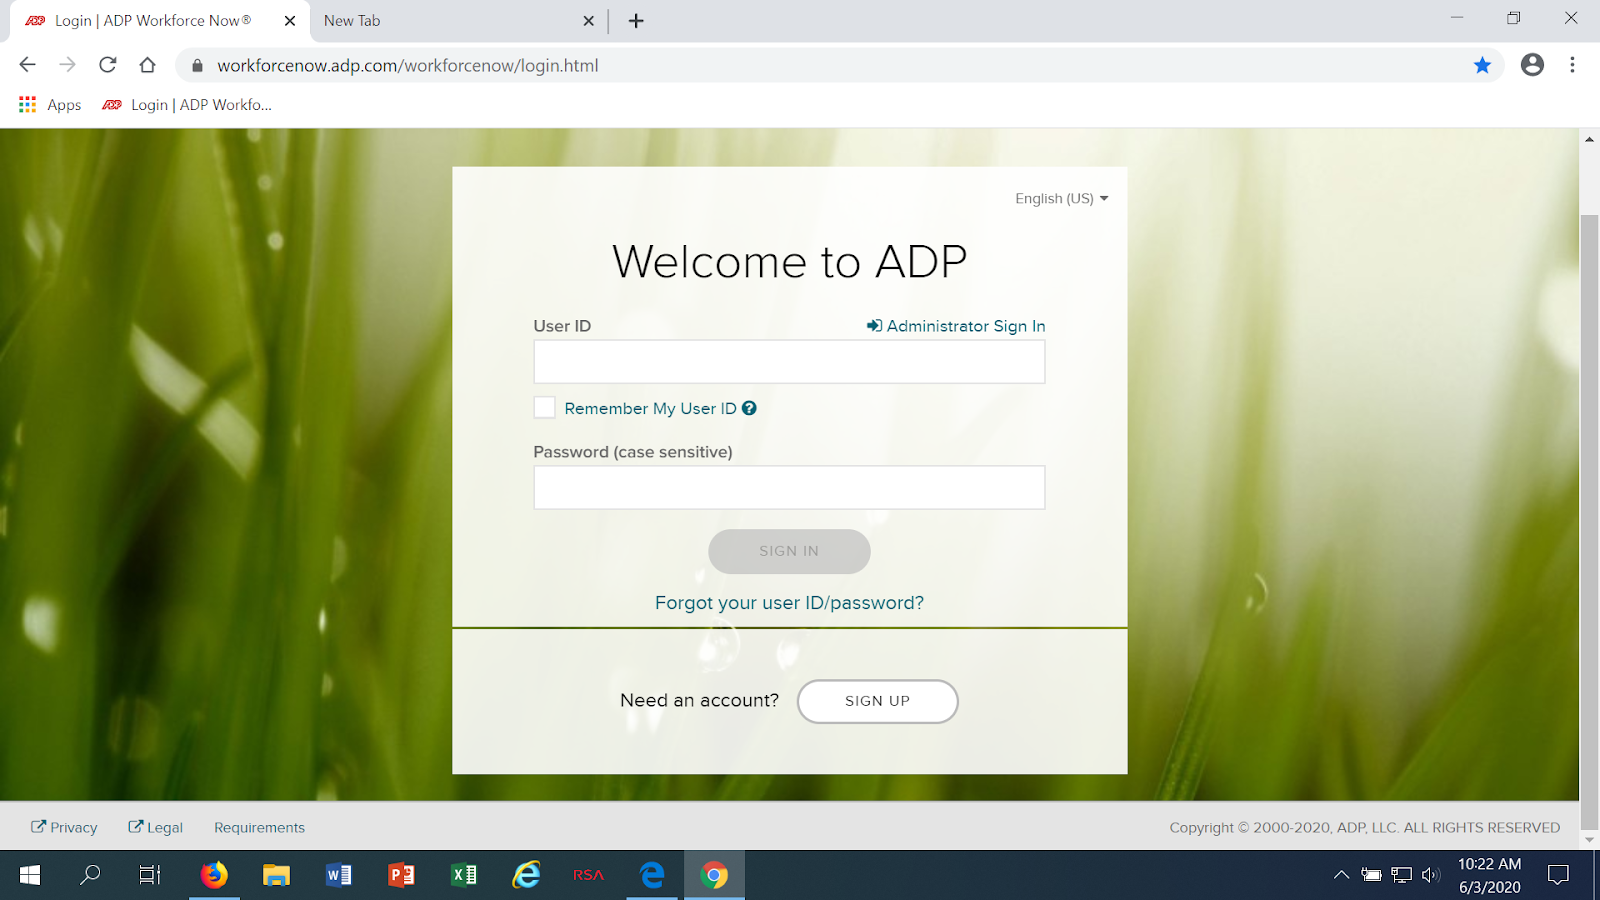Focus the Password input field
Viewport: 1600px width, 900px height.
(x=789, y=488)
